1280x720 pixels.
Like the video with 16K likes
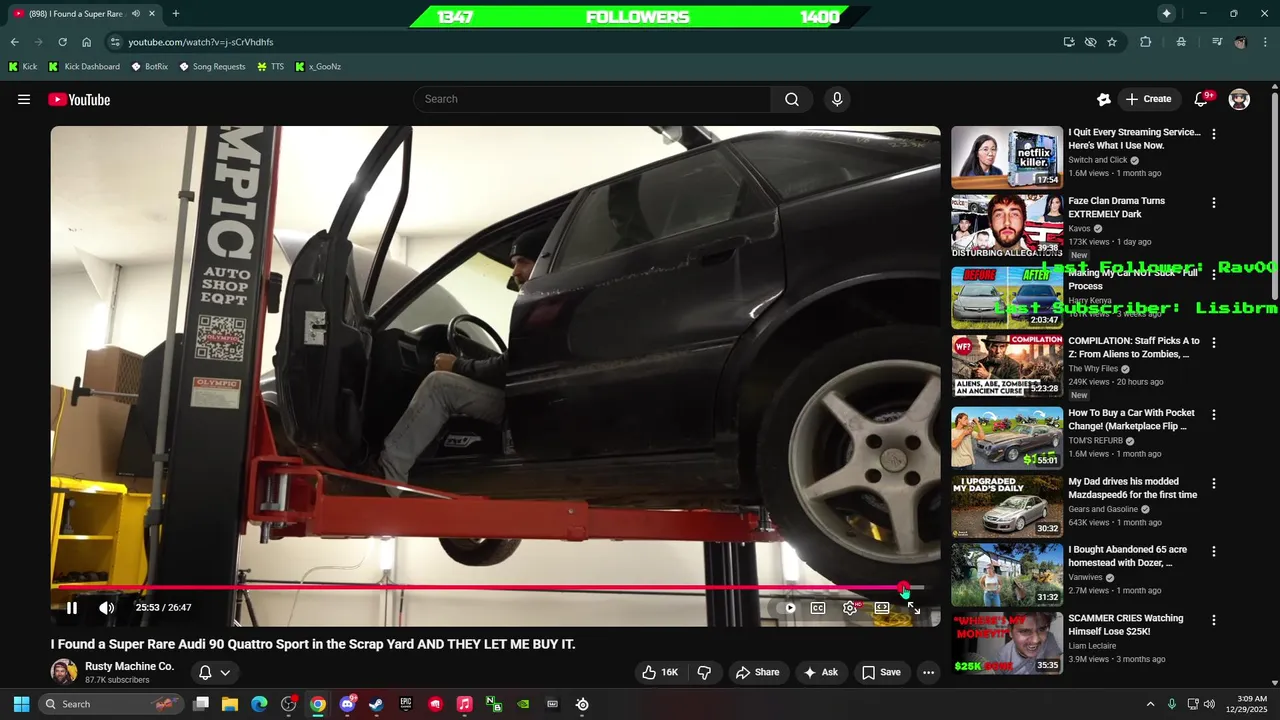tap(660, 672)
